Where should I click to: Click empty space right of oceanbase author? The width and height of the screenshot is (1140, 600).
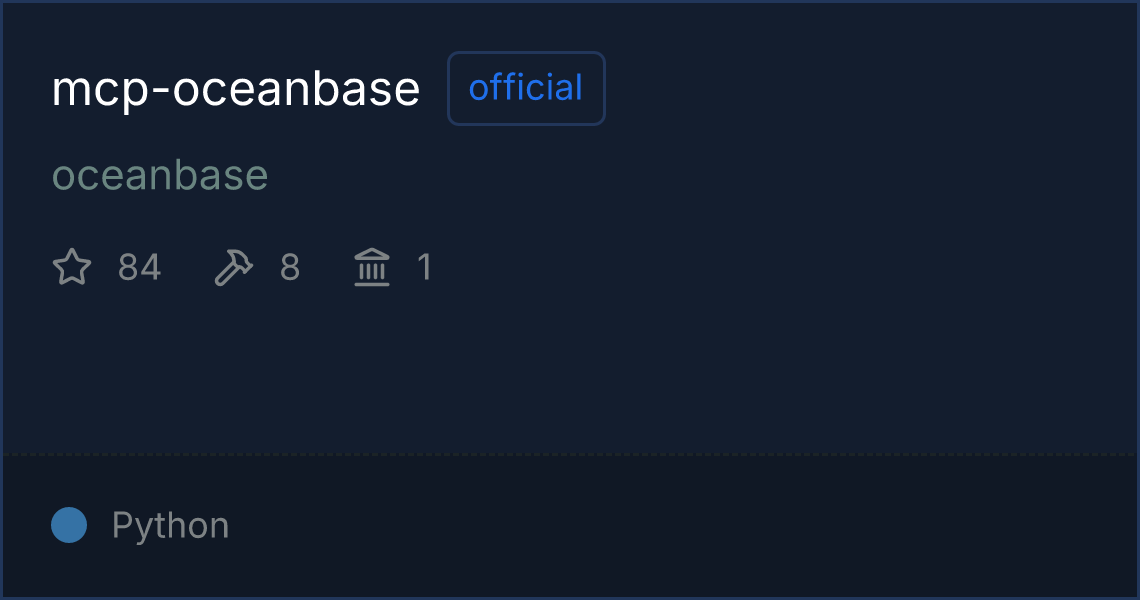[x=700, y=176]
